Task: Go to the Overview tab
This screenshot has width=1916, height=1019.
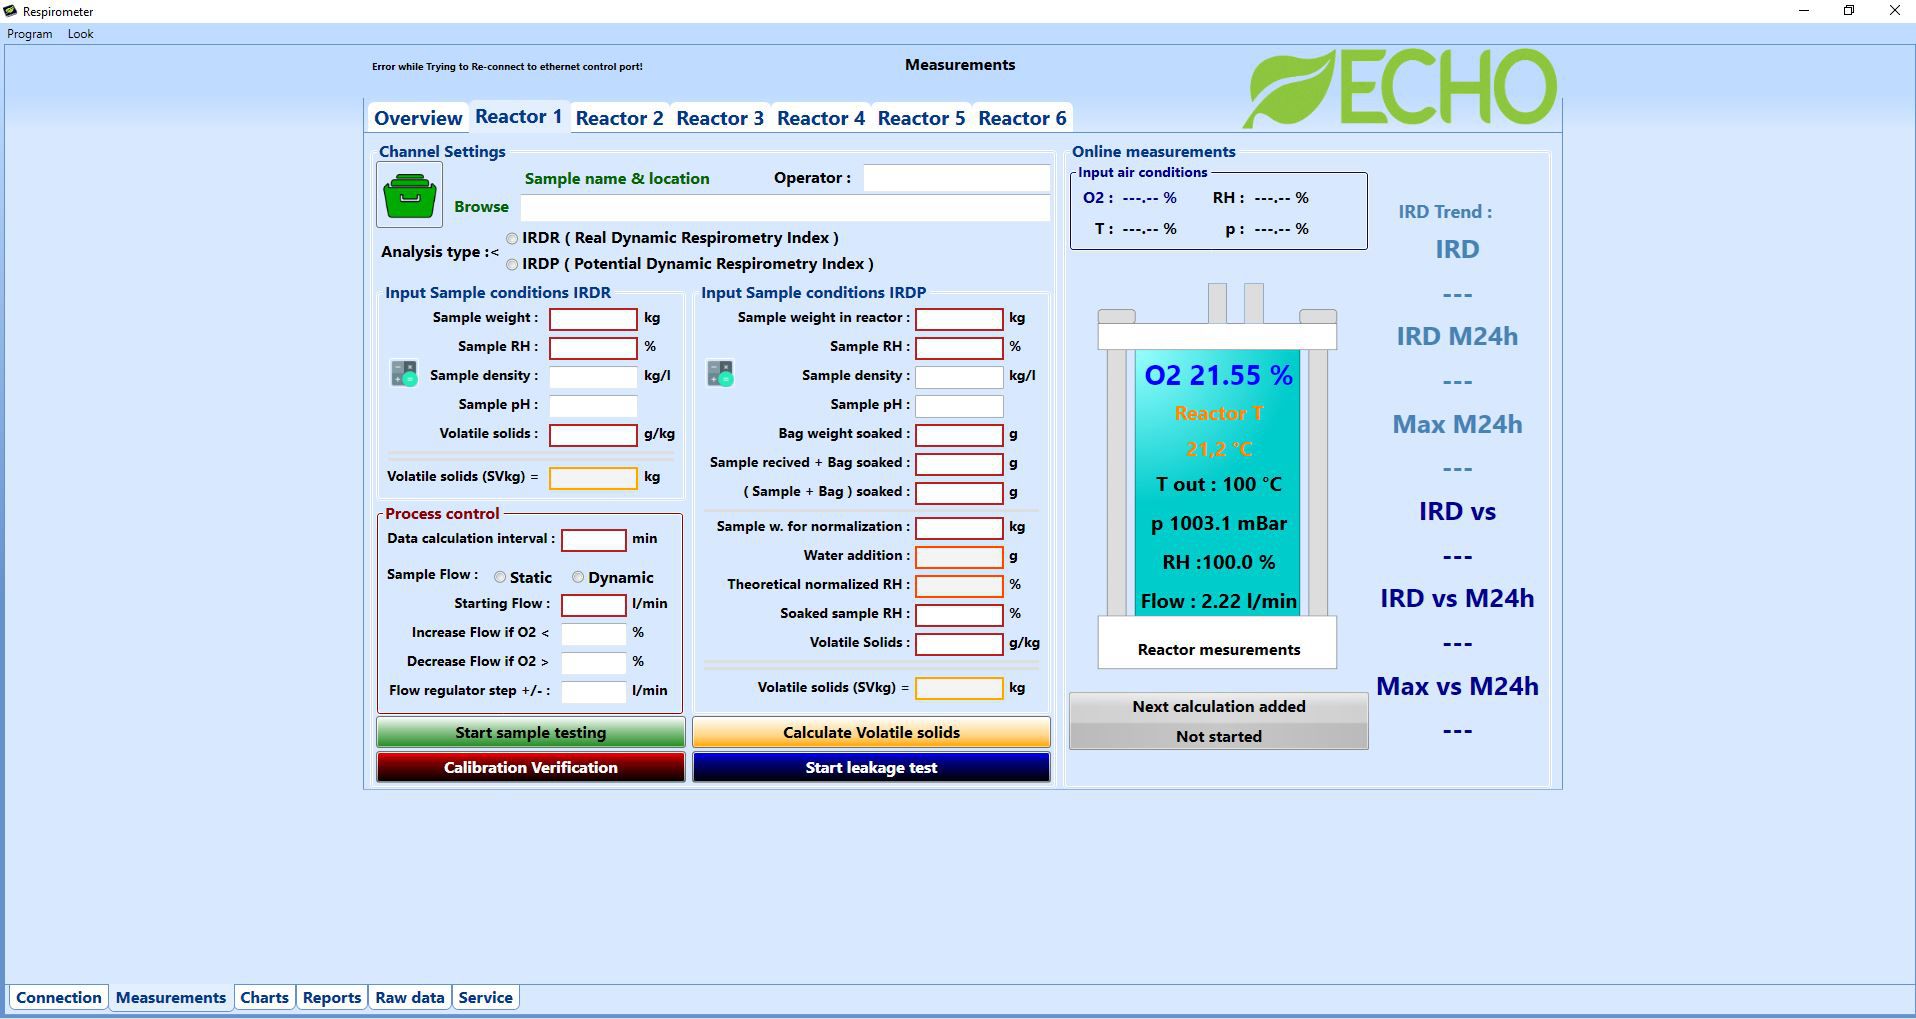Action: [x=418, y=118]
